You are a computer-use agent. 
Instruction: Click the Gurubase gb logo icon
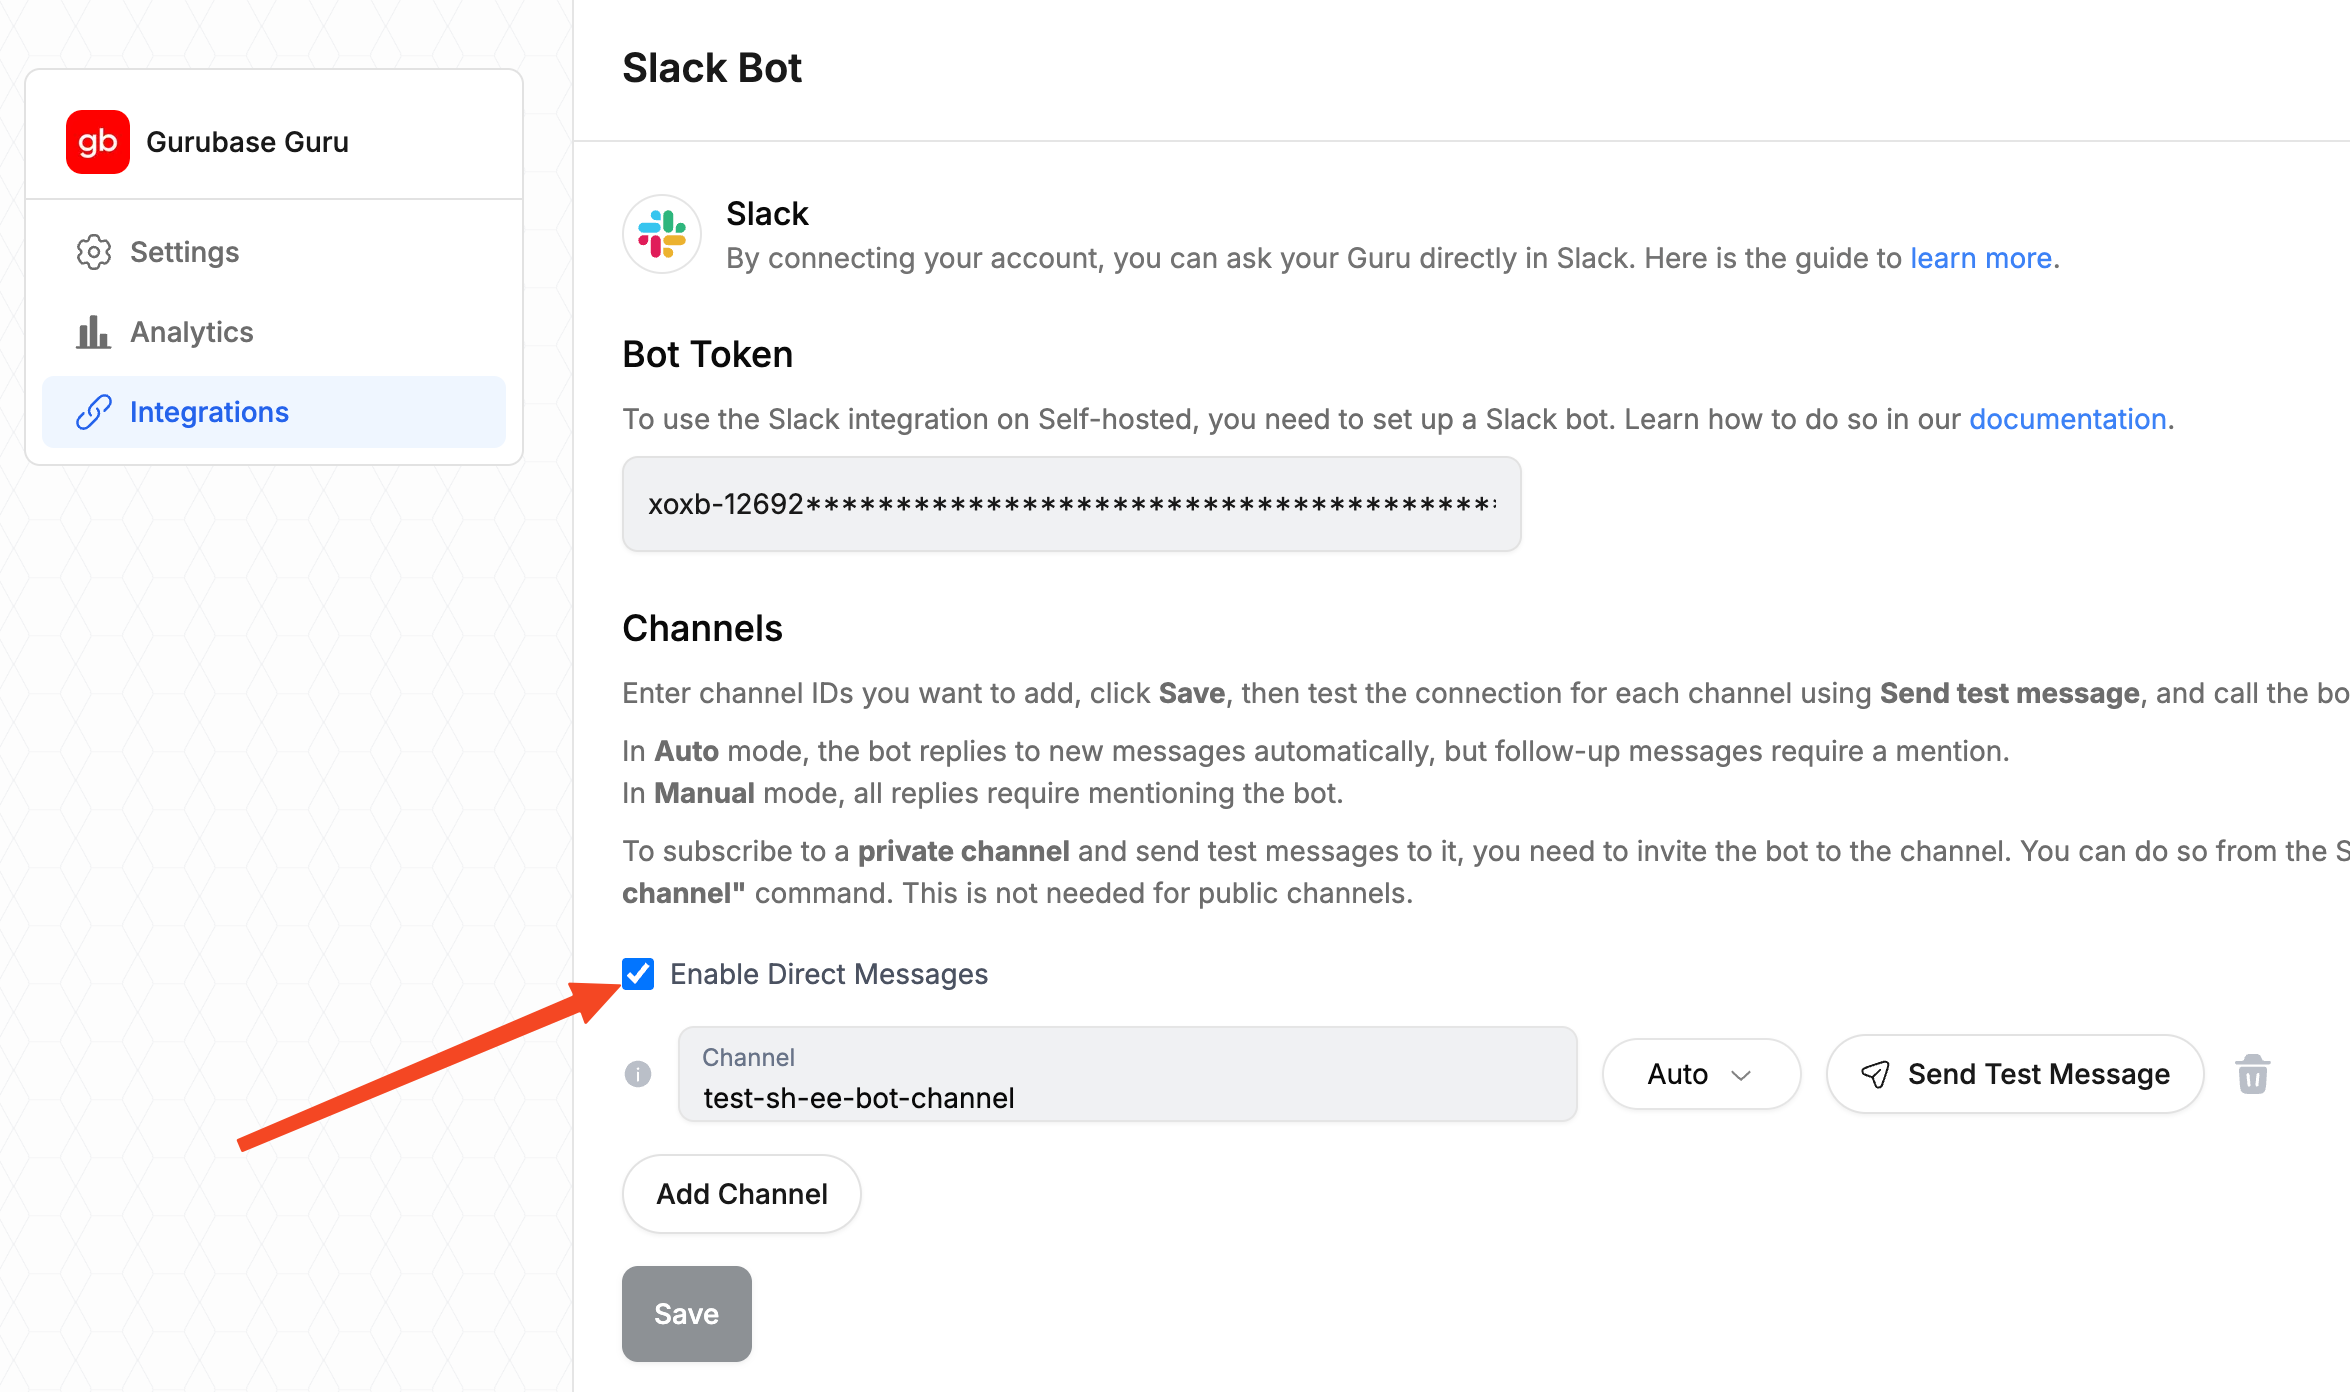coord(98,142)
